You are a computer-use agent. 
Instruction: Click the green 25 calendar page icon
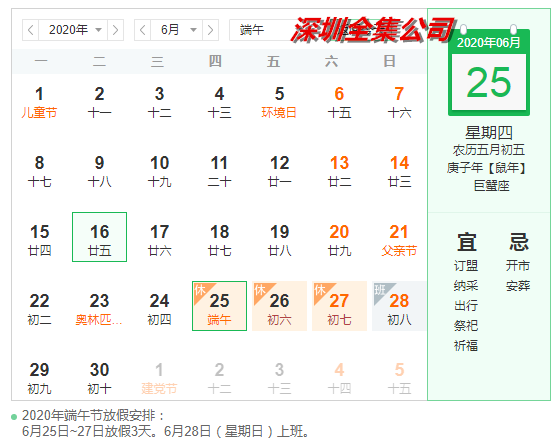489,73
